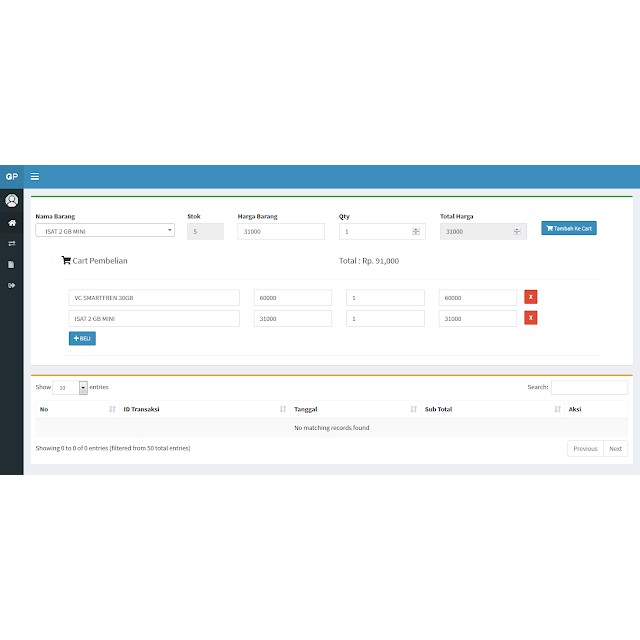Open the user profile avatar
This screenshot has height=640, width=640.
11,200
